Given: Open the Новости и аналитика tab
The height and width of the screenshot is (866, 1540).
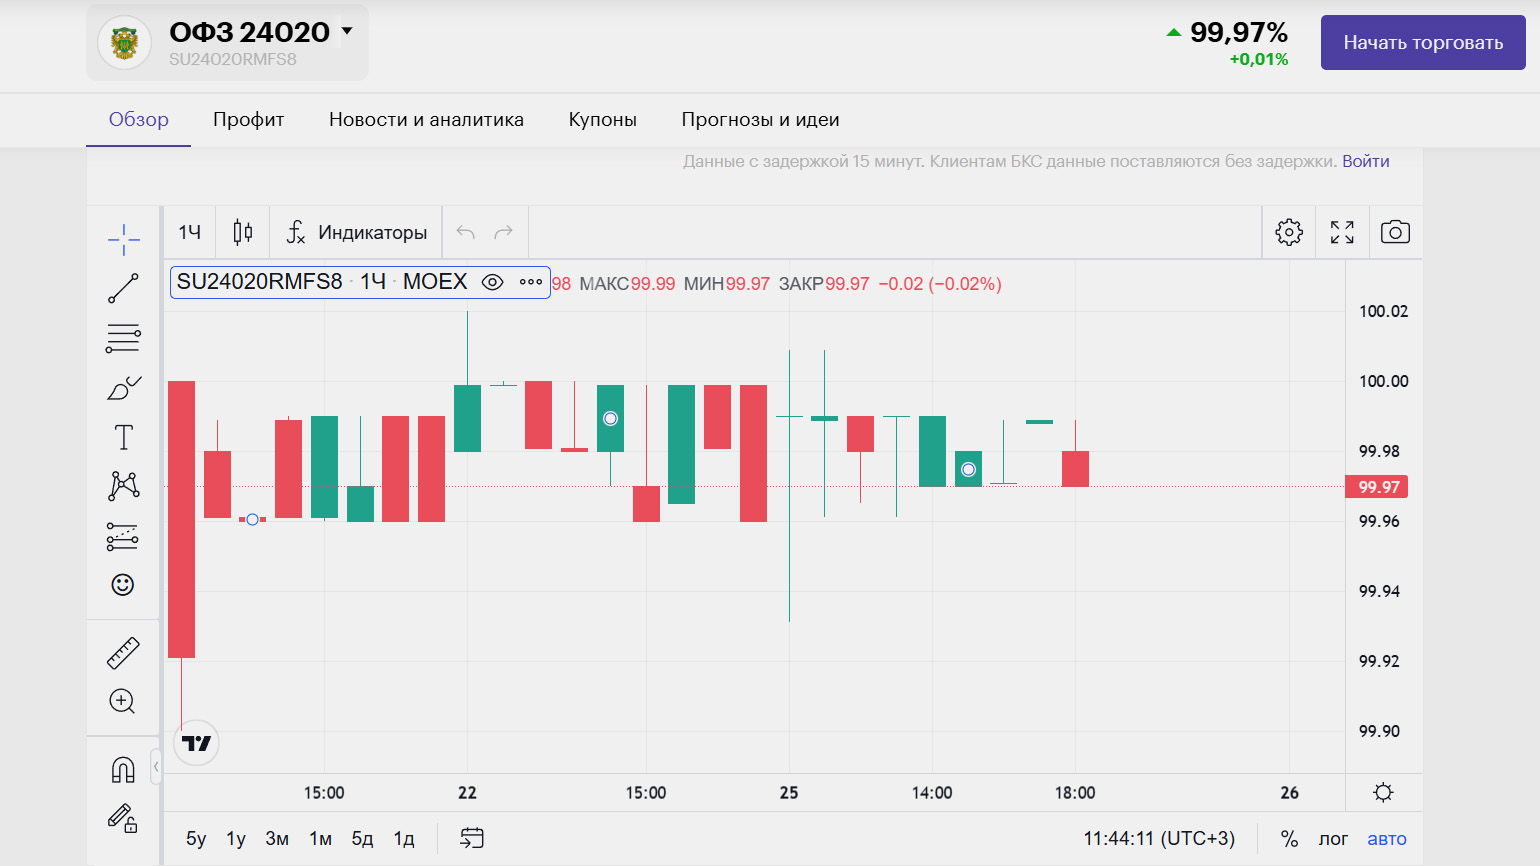Looking at the screenshot, I should click(426, 120).
